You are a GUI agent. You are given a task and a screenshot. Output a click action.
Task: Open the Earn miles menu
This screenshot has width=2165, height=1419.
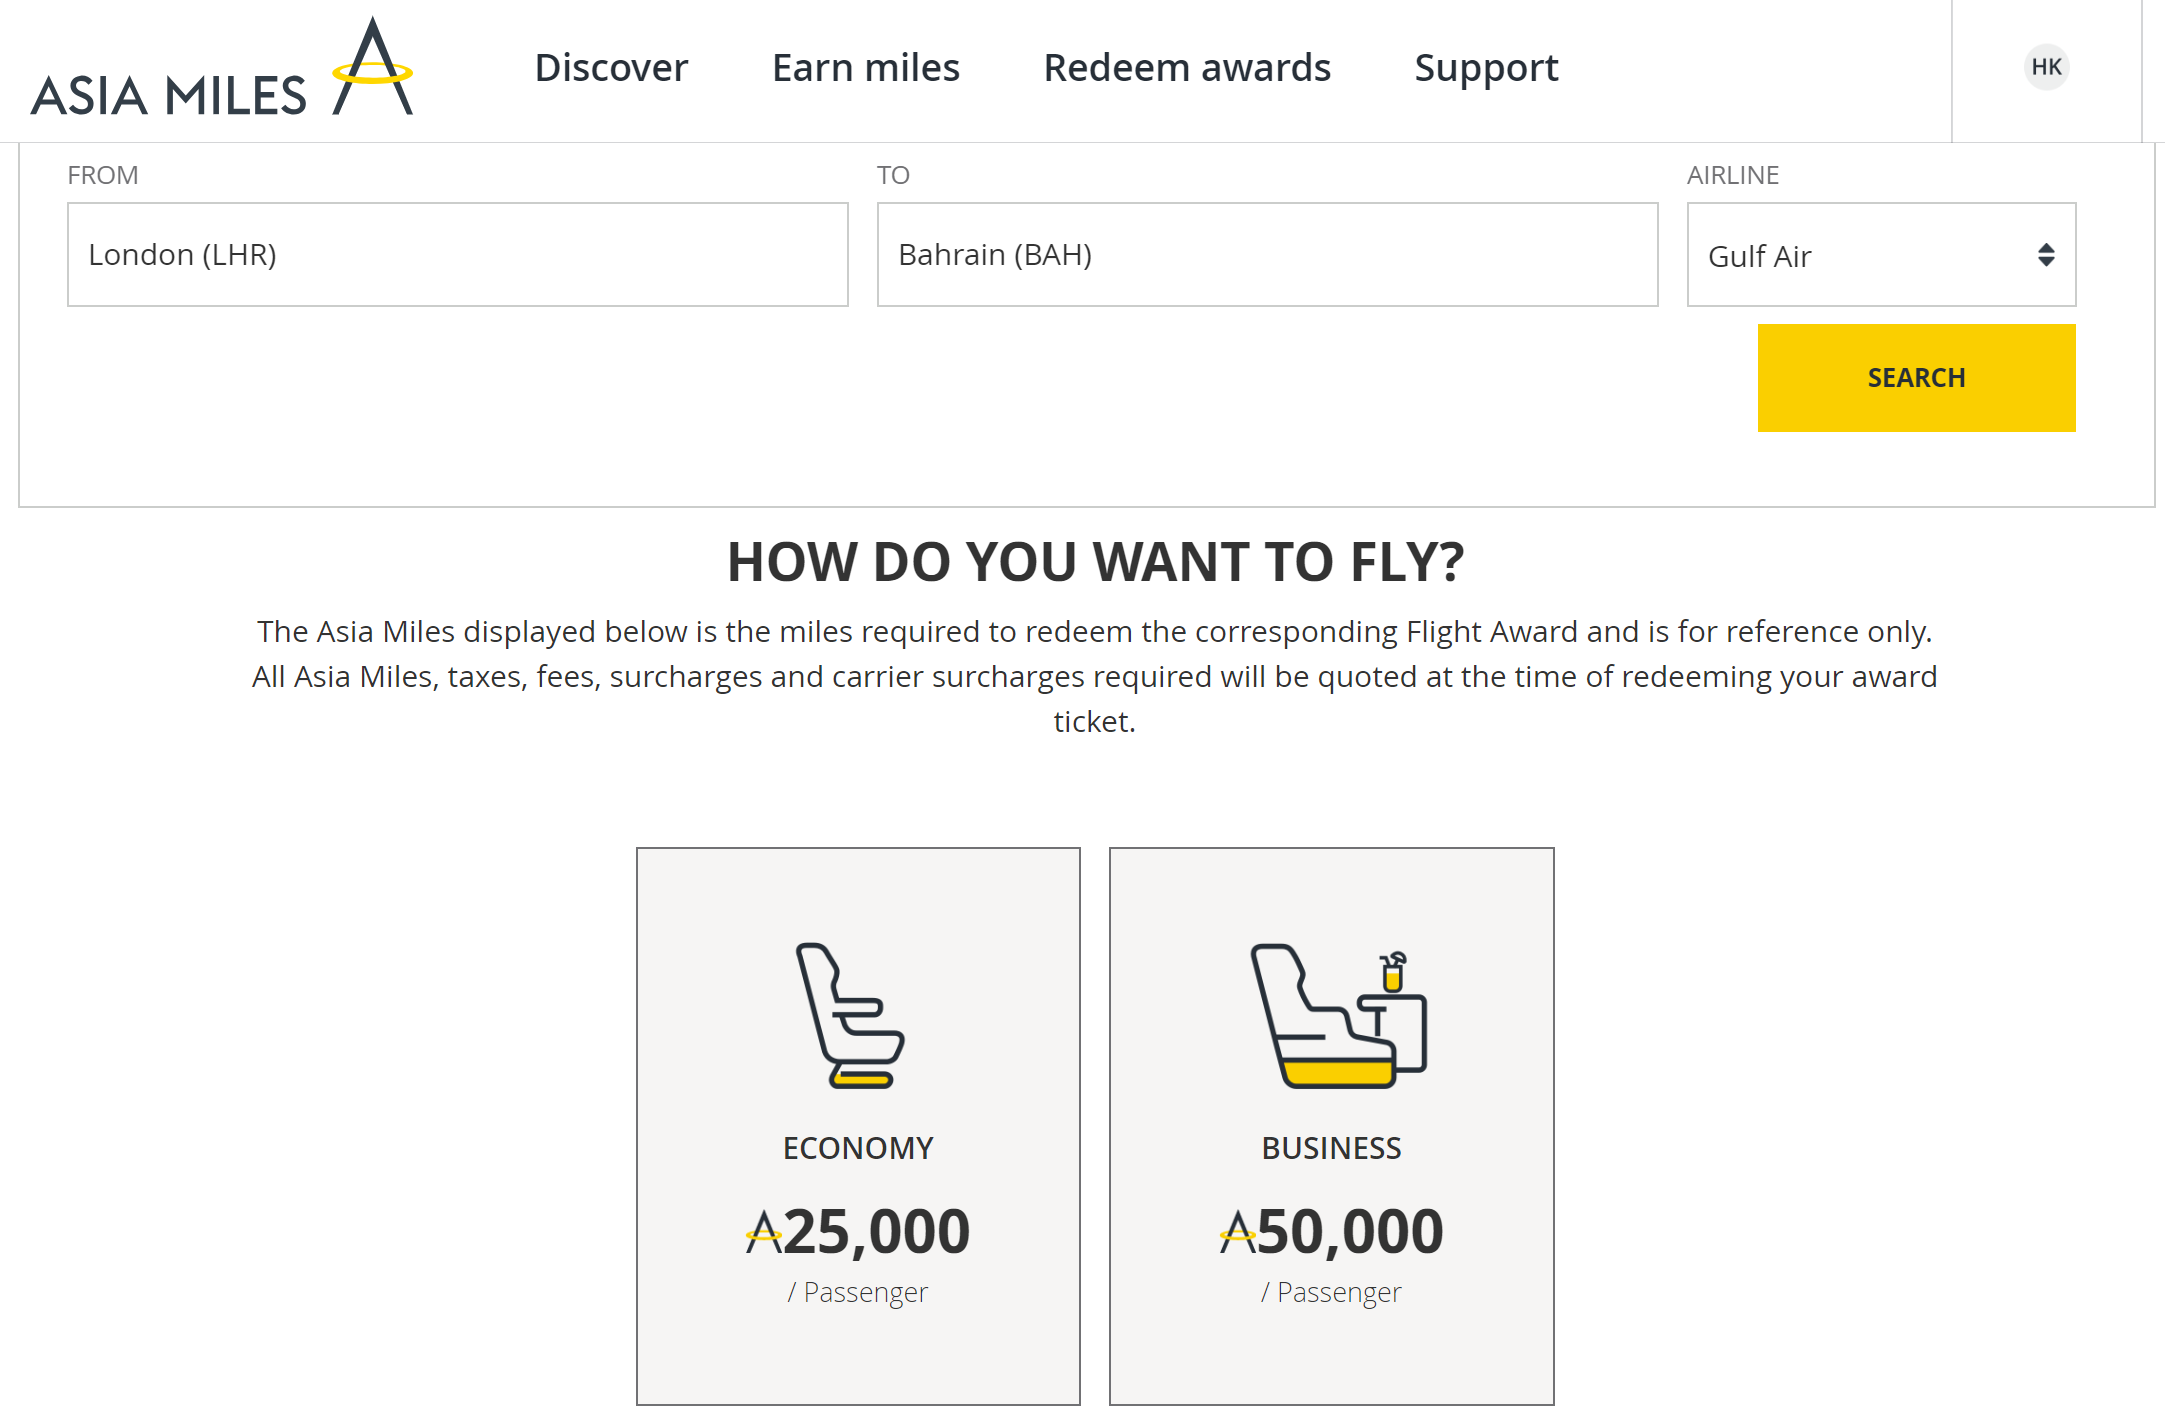point(865,68)
